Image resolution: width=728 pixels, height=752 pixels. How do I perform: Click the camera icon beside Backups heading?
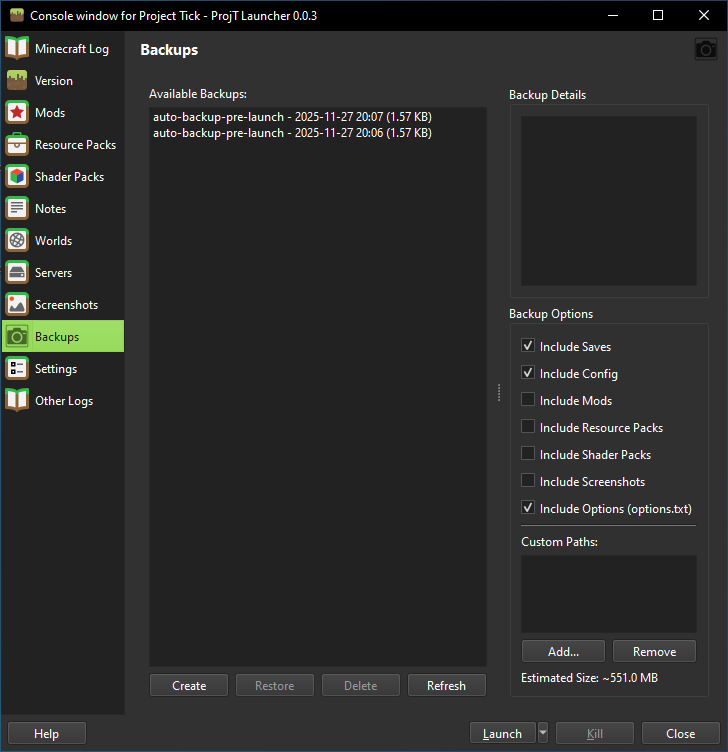coord(706,49)
